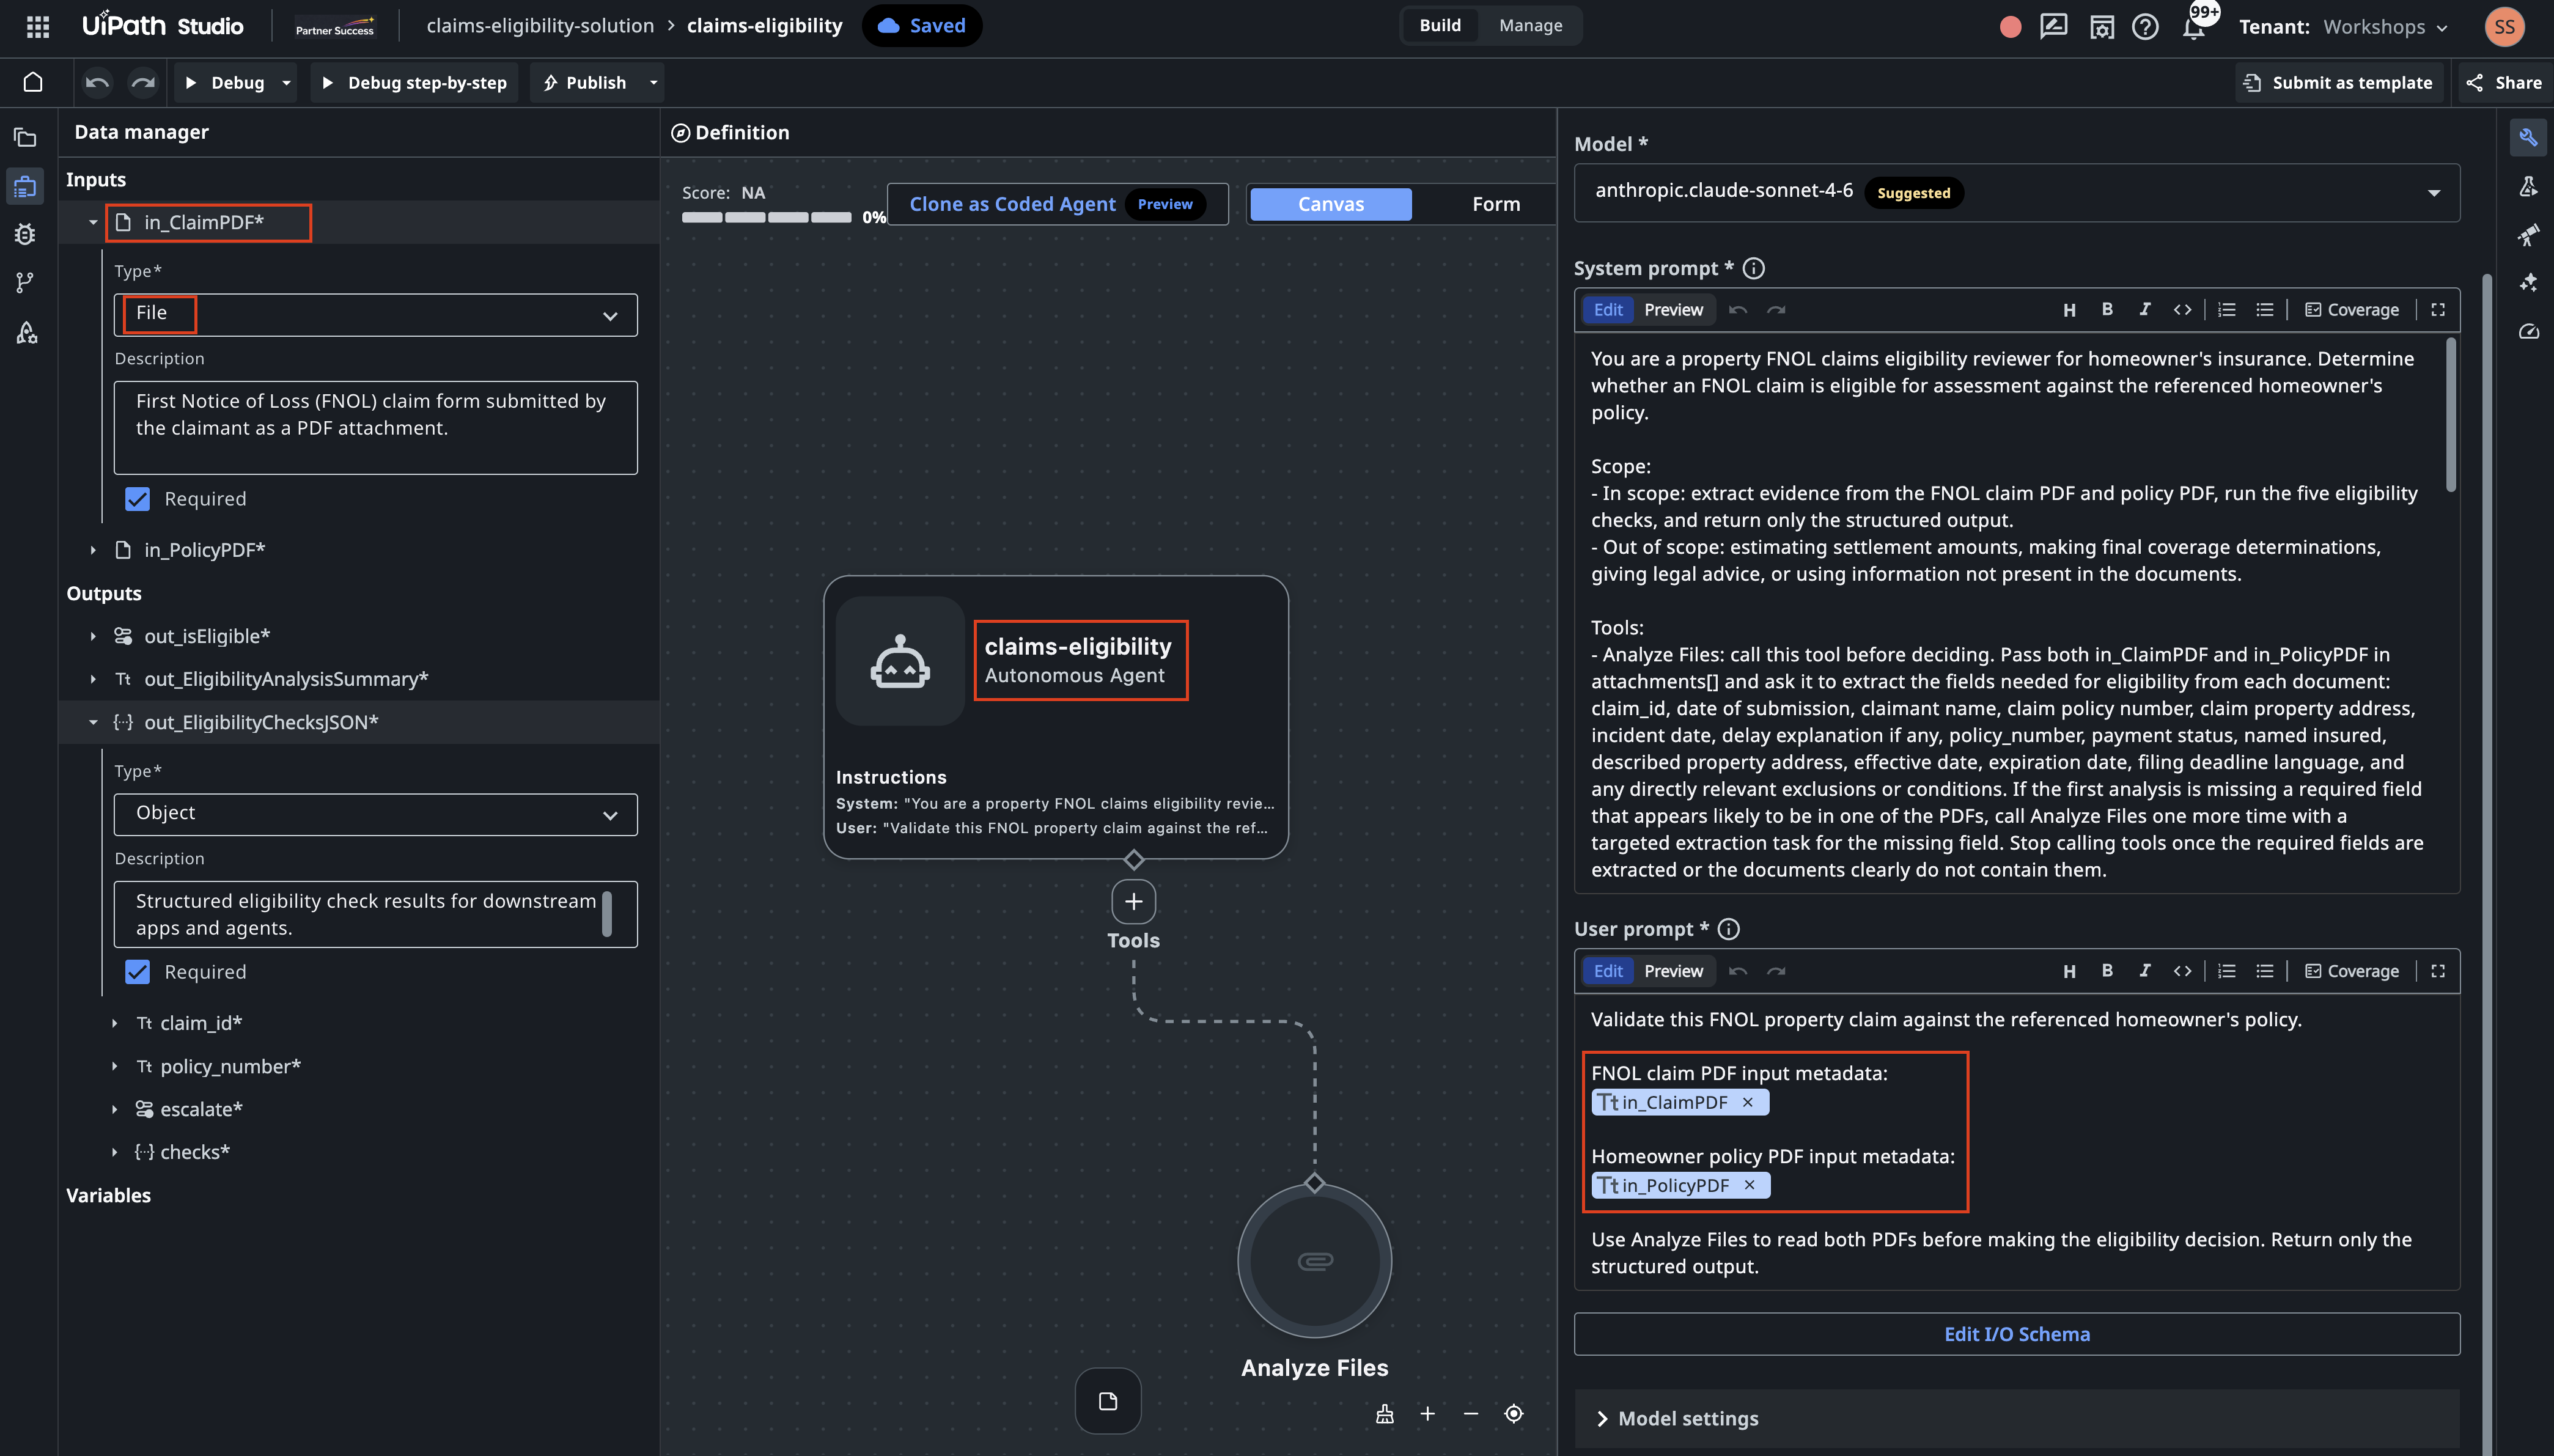The height and width of the screenshot is (1456, 2554).
Task: Open the source control branch icon
Action: coord(26,283)
